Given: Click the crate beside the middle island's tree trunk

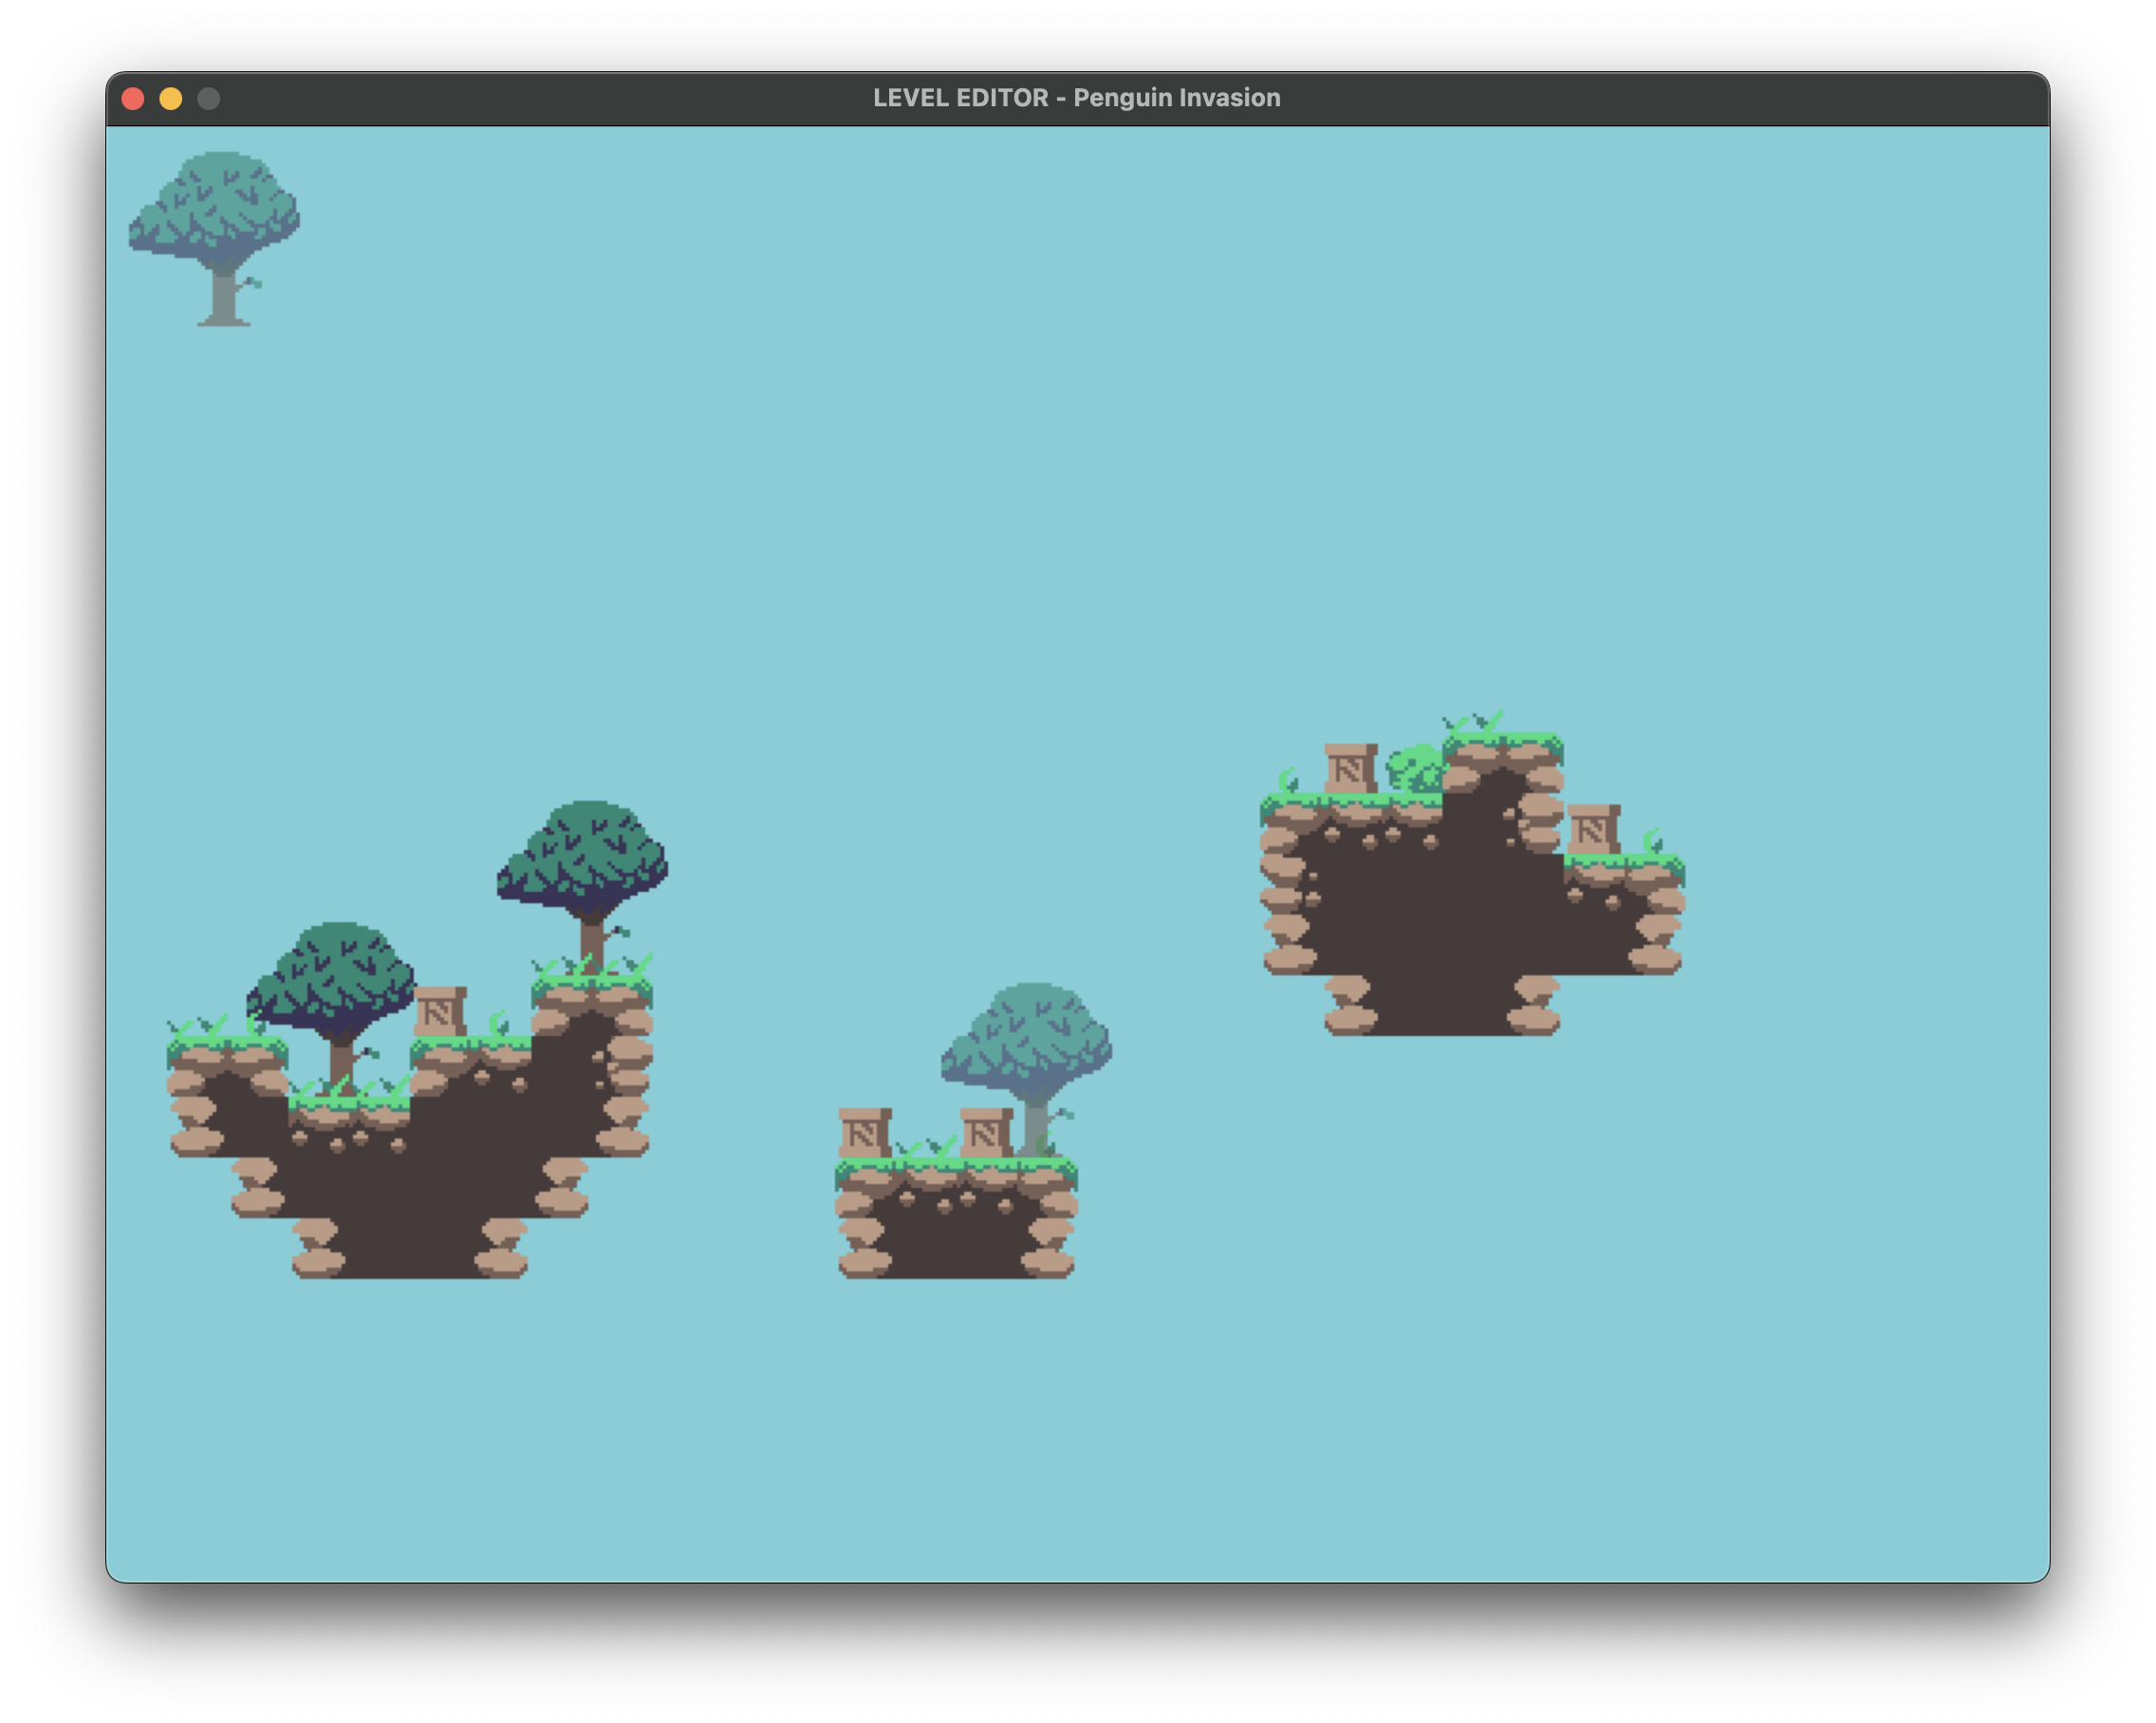Looking at the screenshot, I should (986, 1133).
